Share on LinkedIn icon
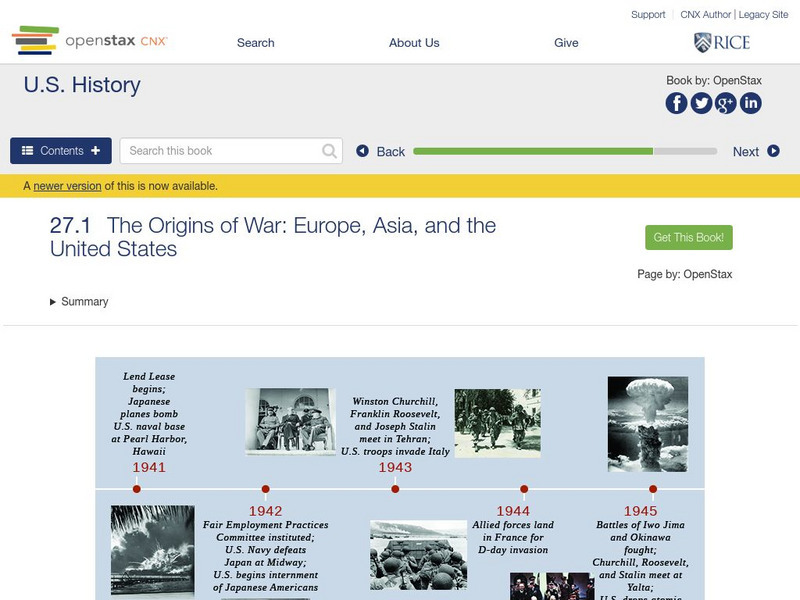This screenshot has width=800, height=600. point(750,103)
